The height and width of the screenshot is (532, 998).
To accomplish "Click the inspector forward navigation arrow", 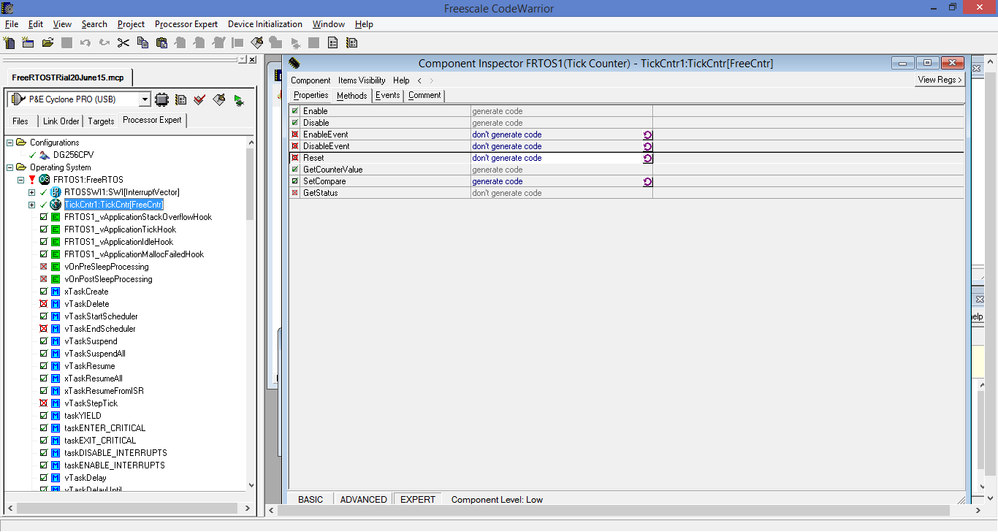I will [432, 80].
